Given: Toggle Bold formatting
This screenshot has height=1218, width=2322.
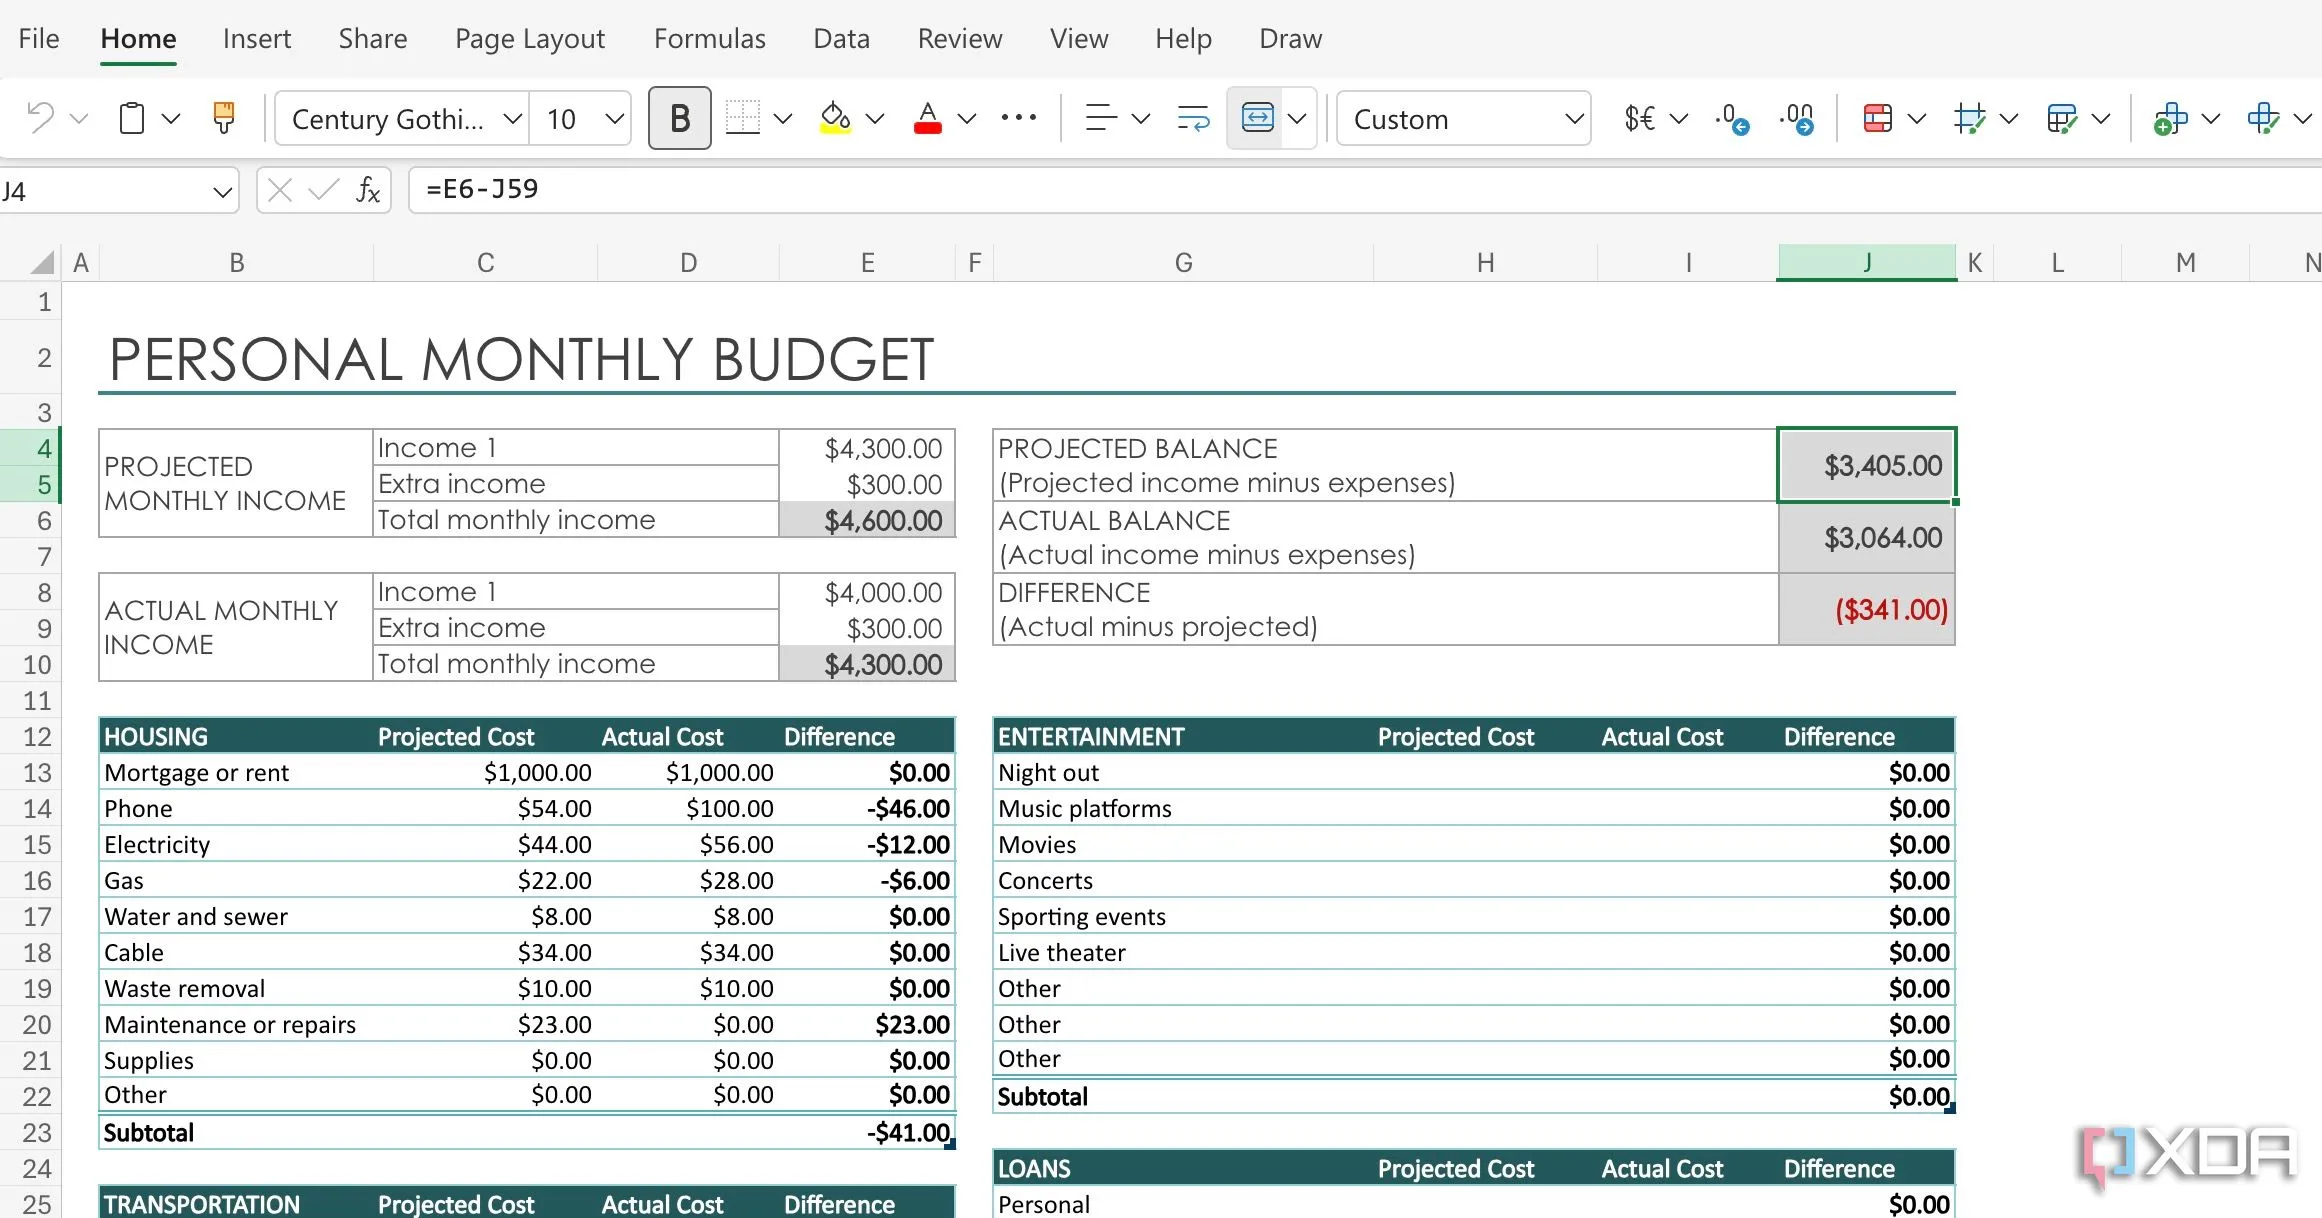Looking at the screenshot, I should point(680,118).
